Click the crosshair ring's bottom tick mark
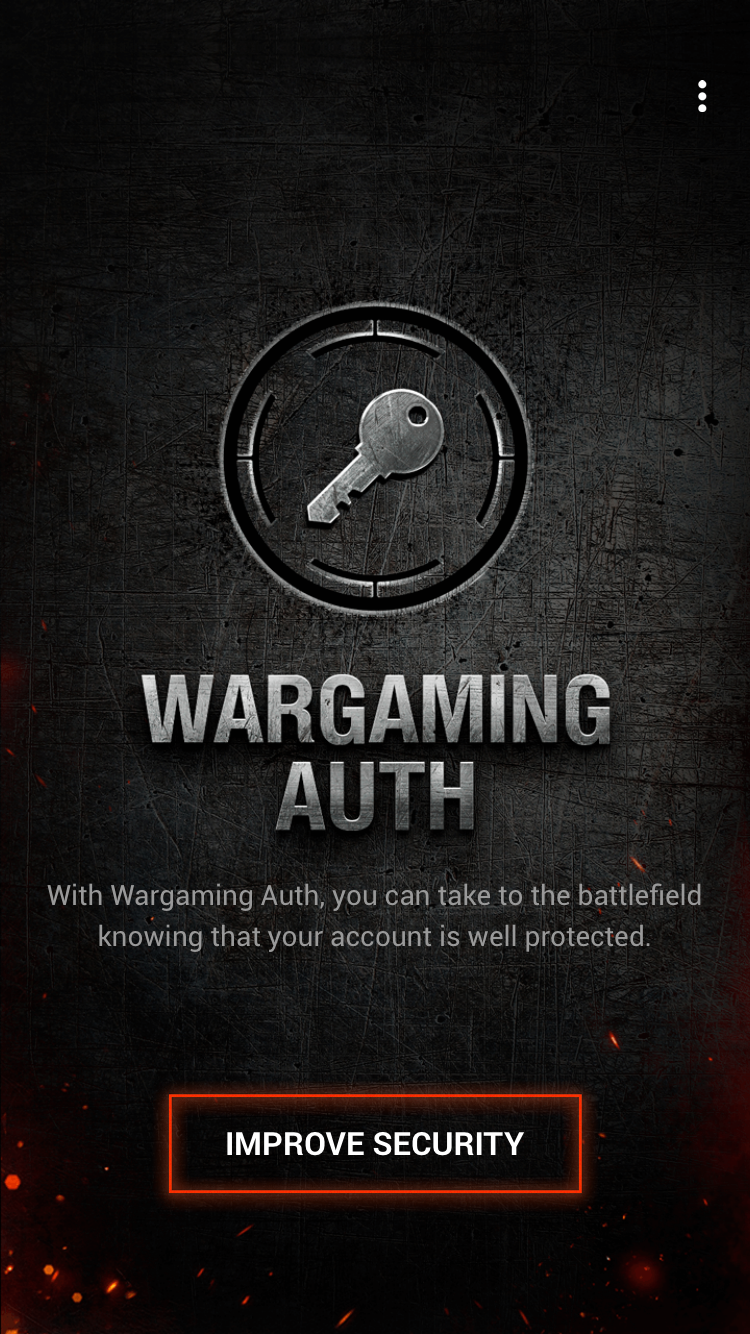The image size is (750, 1334). coord(376,584)
